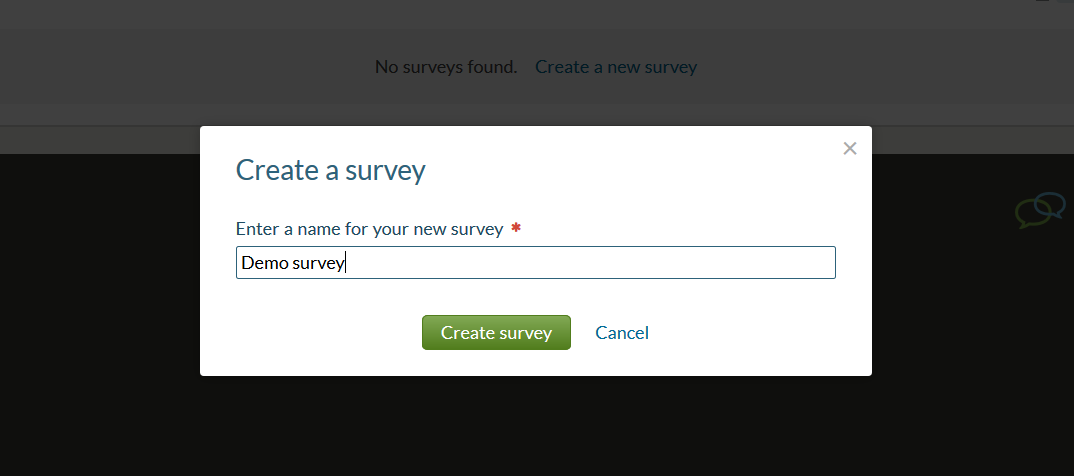Focus the survey name input field
The width and height of the screenshot is (1074, 476).
536,262
